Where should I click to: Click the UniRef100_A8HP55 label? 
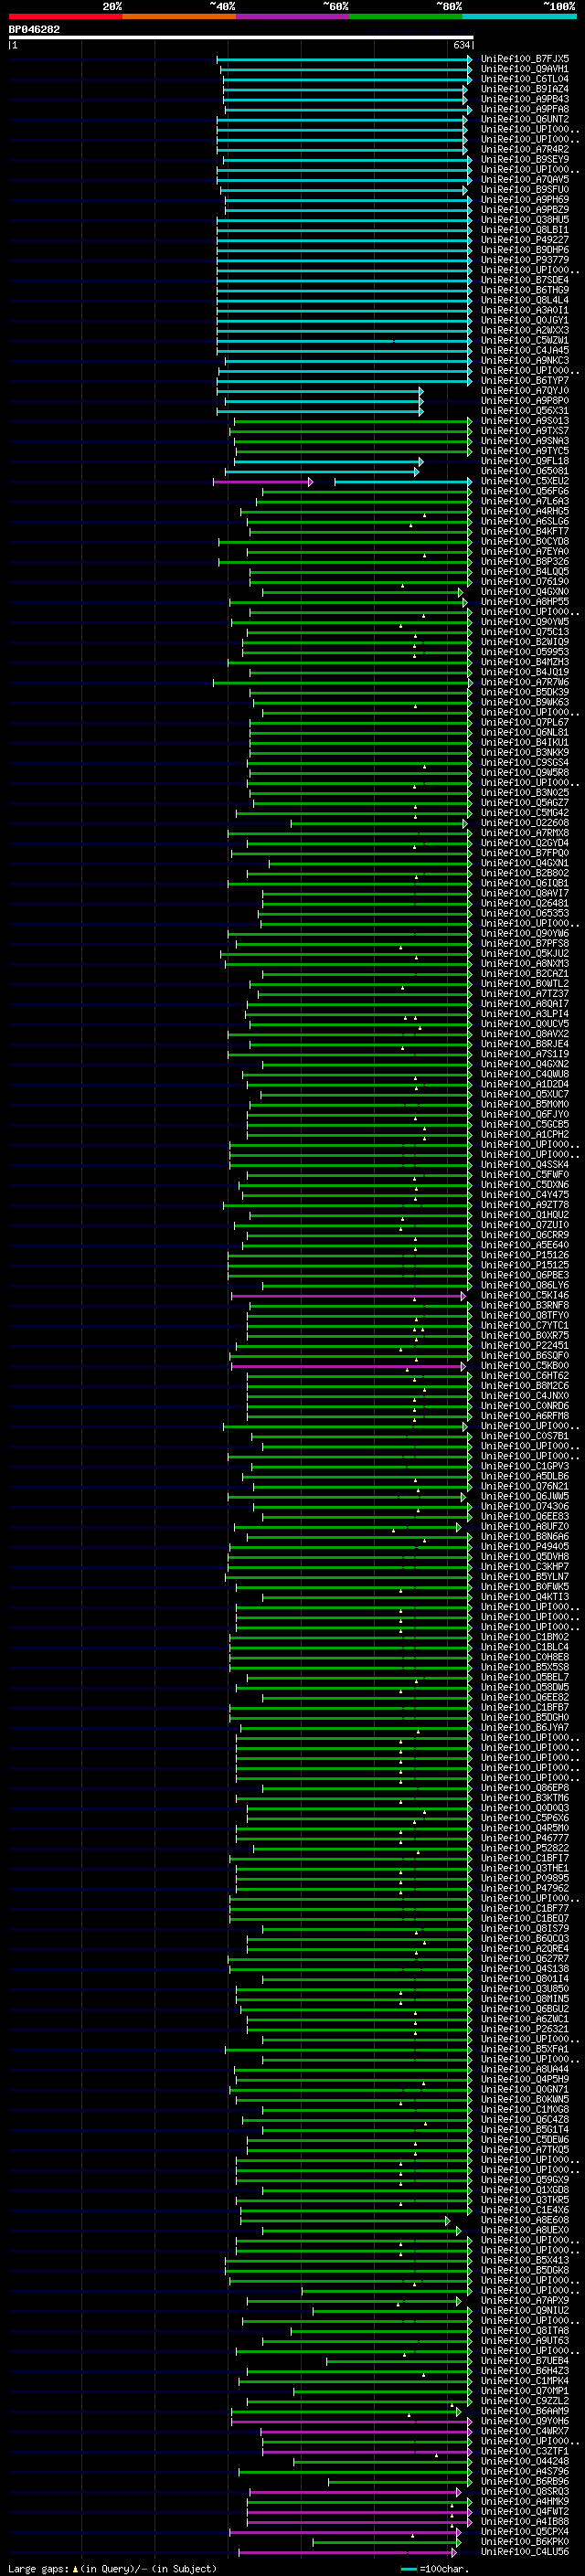point(525,602)
